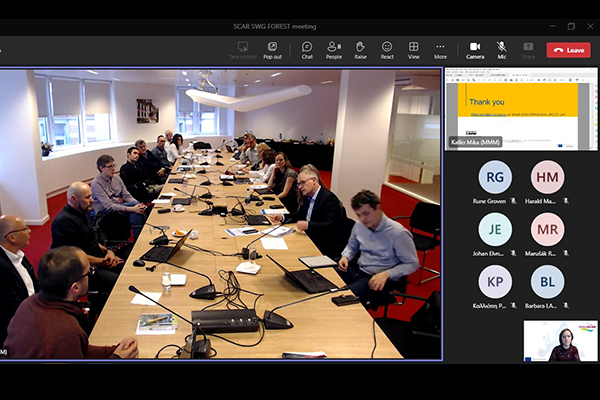Click the JE avatar for Johan

coord(495,229)
